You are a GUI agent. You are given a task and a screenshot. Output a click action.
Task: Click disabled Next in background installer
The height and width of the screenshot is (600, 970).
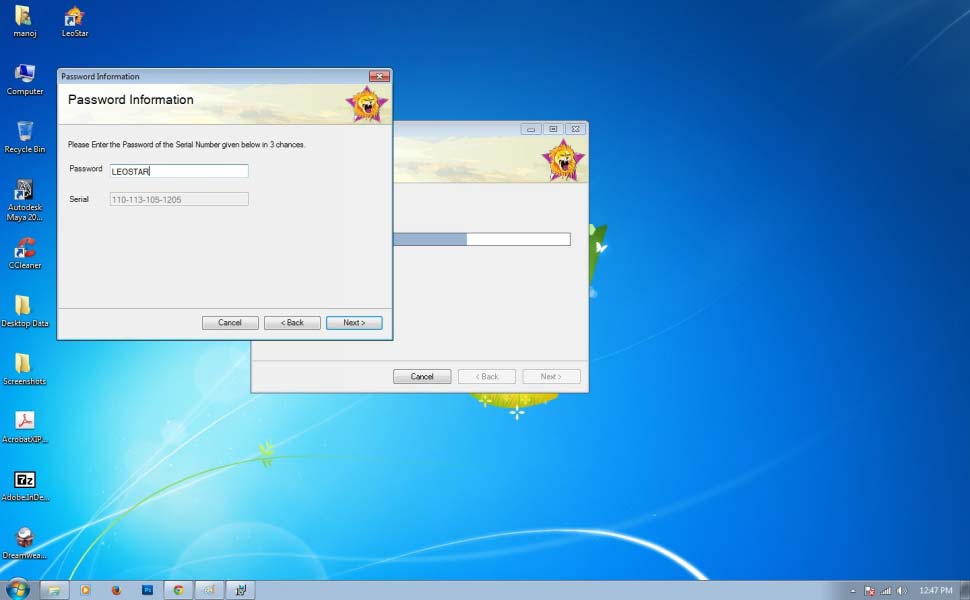point(551,377)
